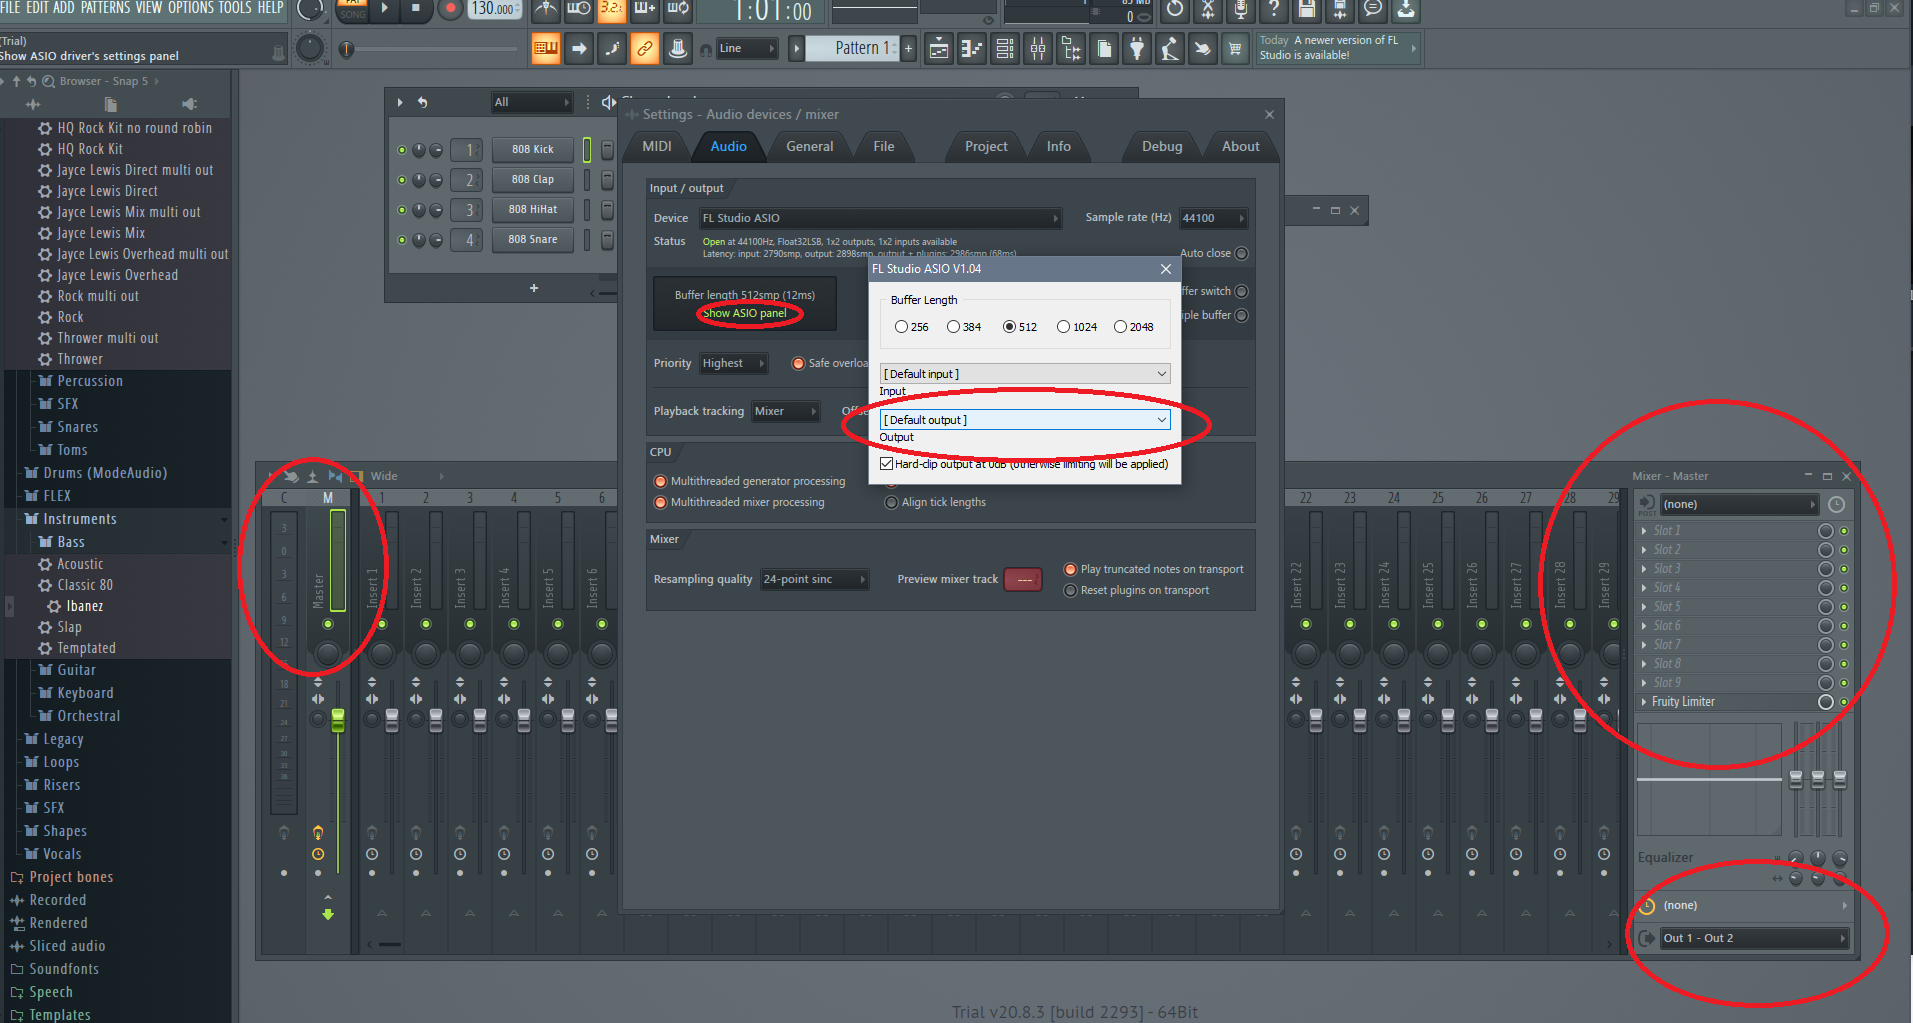1913x1023 pixels.
Task: Toggle Reset plugins on transport option
Action: [1070, 590]
